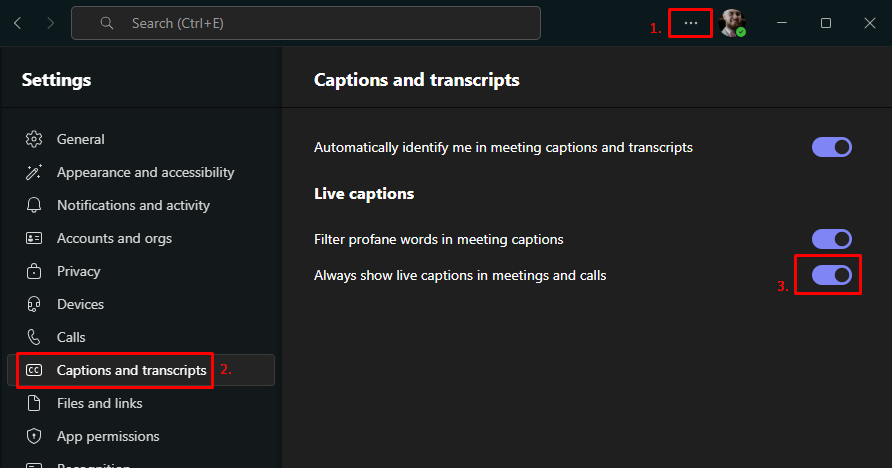Go forward with the forward arrow

50,23
